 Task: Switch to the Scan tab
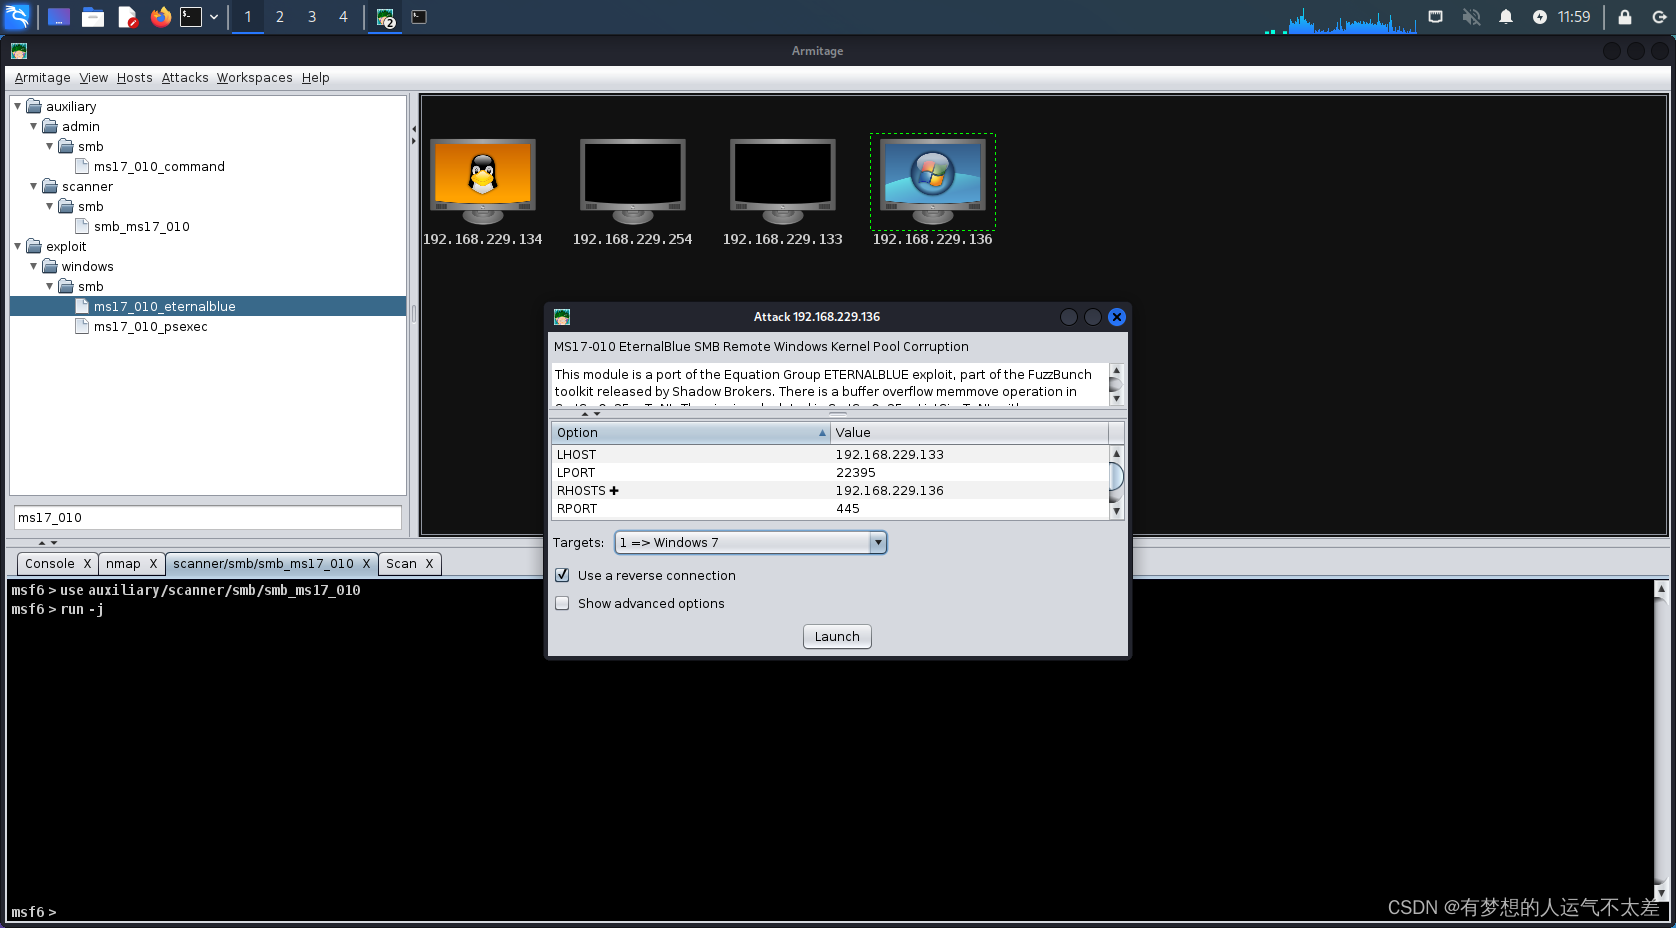pyautogui.click(x=401, y=564)
